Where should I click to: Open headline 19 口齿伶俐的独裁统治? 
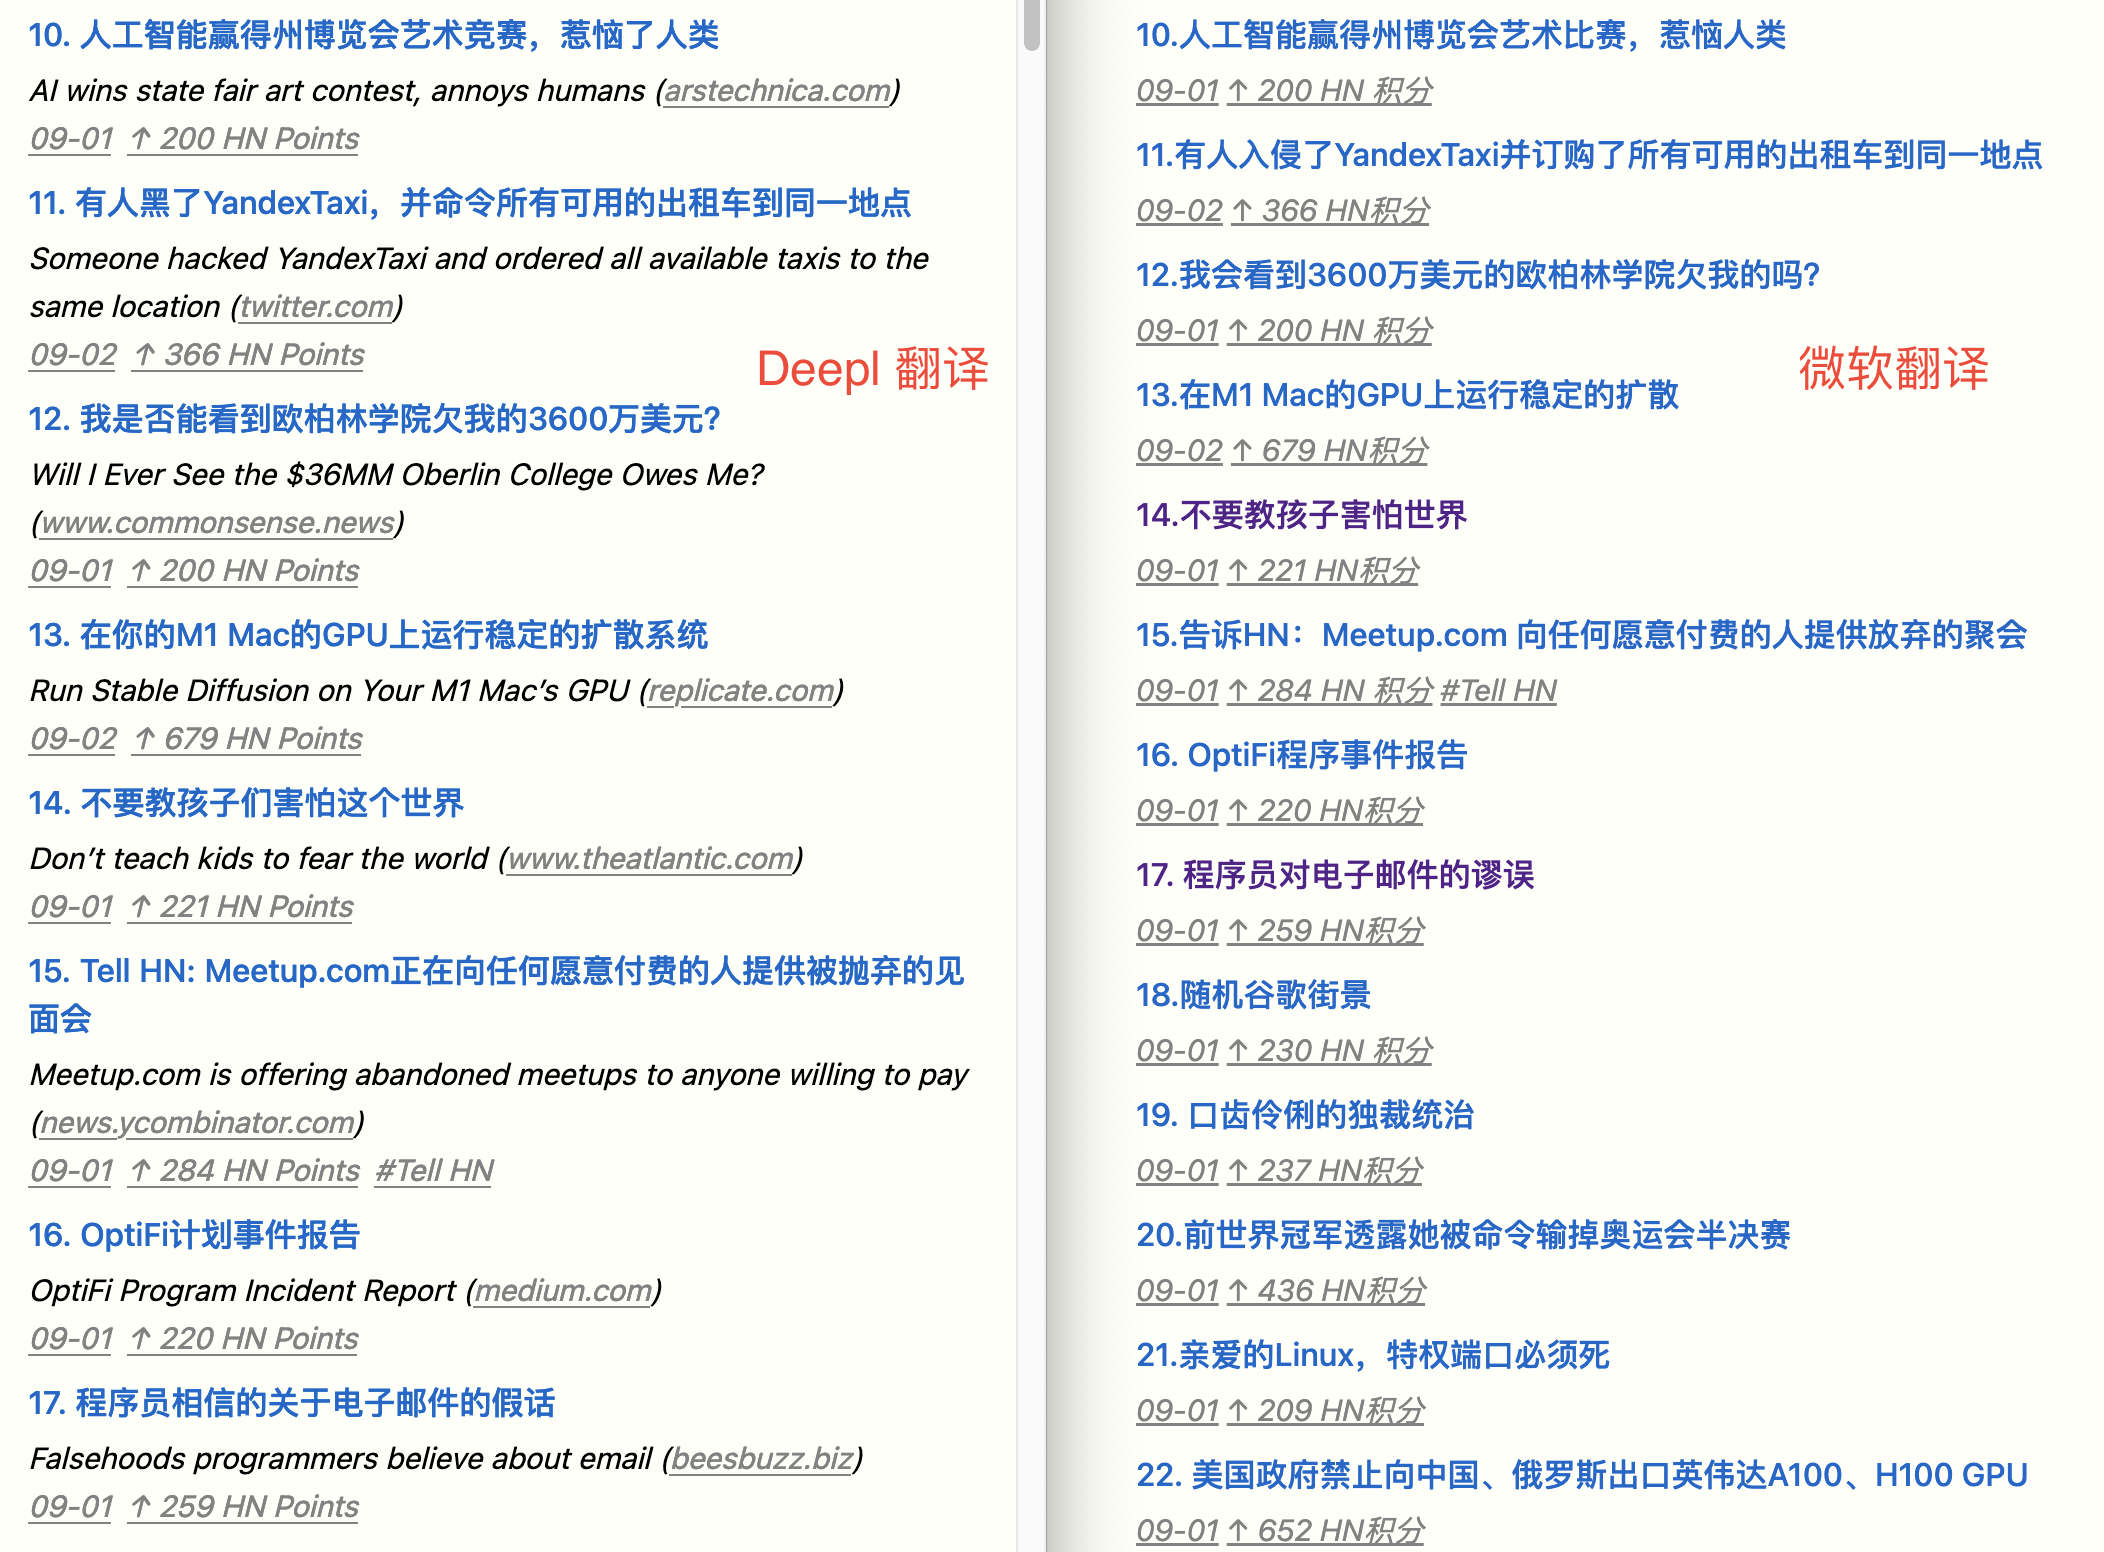pos(1305,1115)
